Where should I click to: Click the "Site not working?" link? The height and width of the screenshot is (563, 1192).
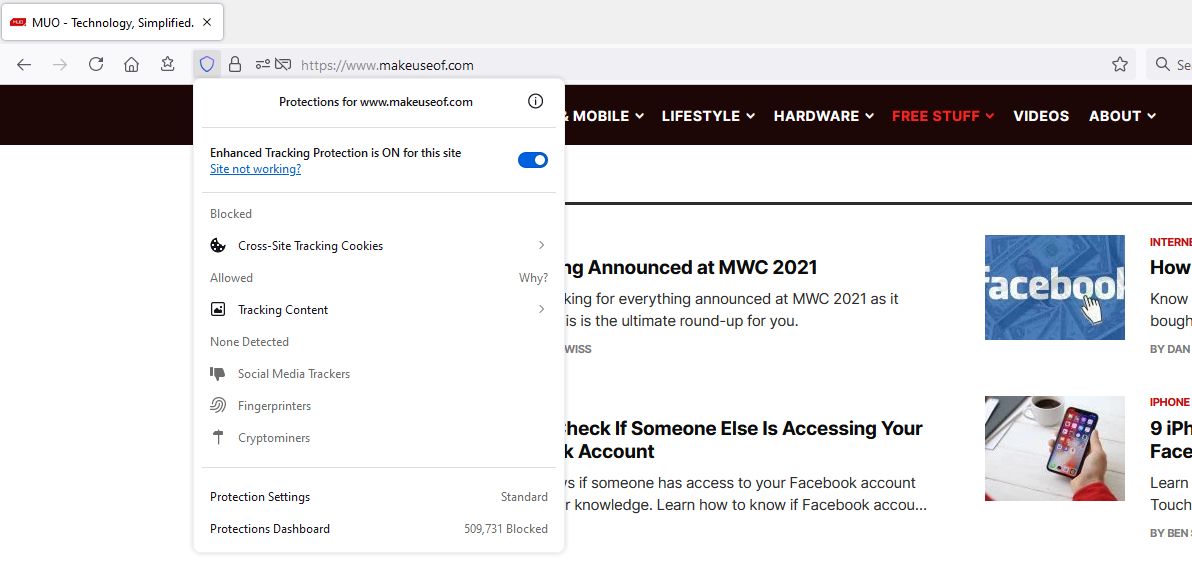255,170
